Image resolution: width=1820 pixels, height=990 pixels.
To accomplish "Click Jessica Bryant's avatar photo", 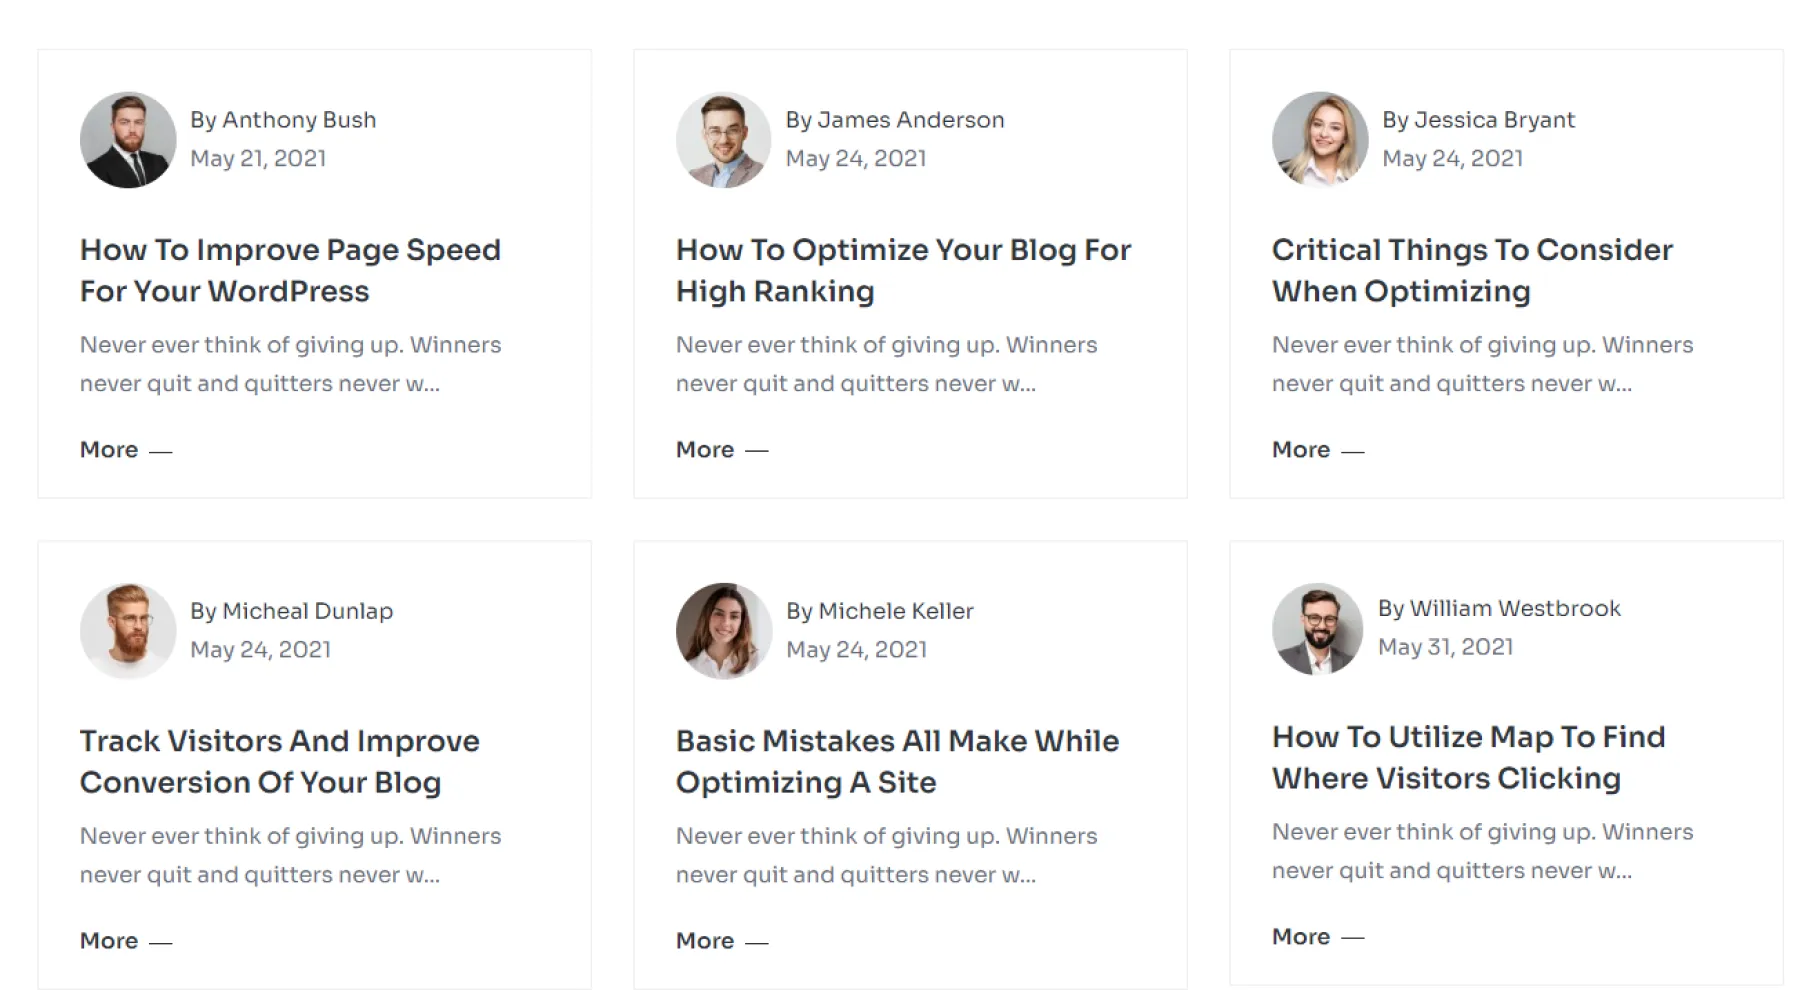I will (x=1320, y=140).
